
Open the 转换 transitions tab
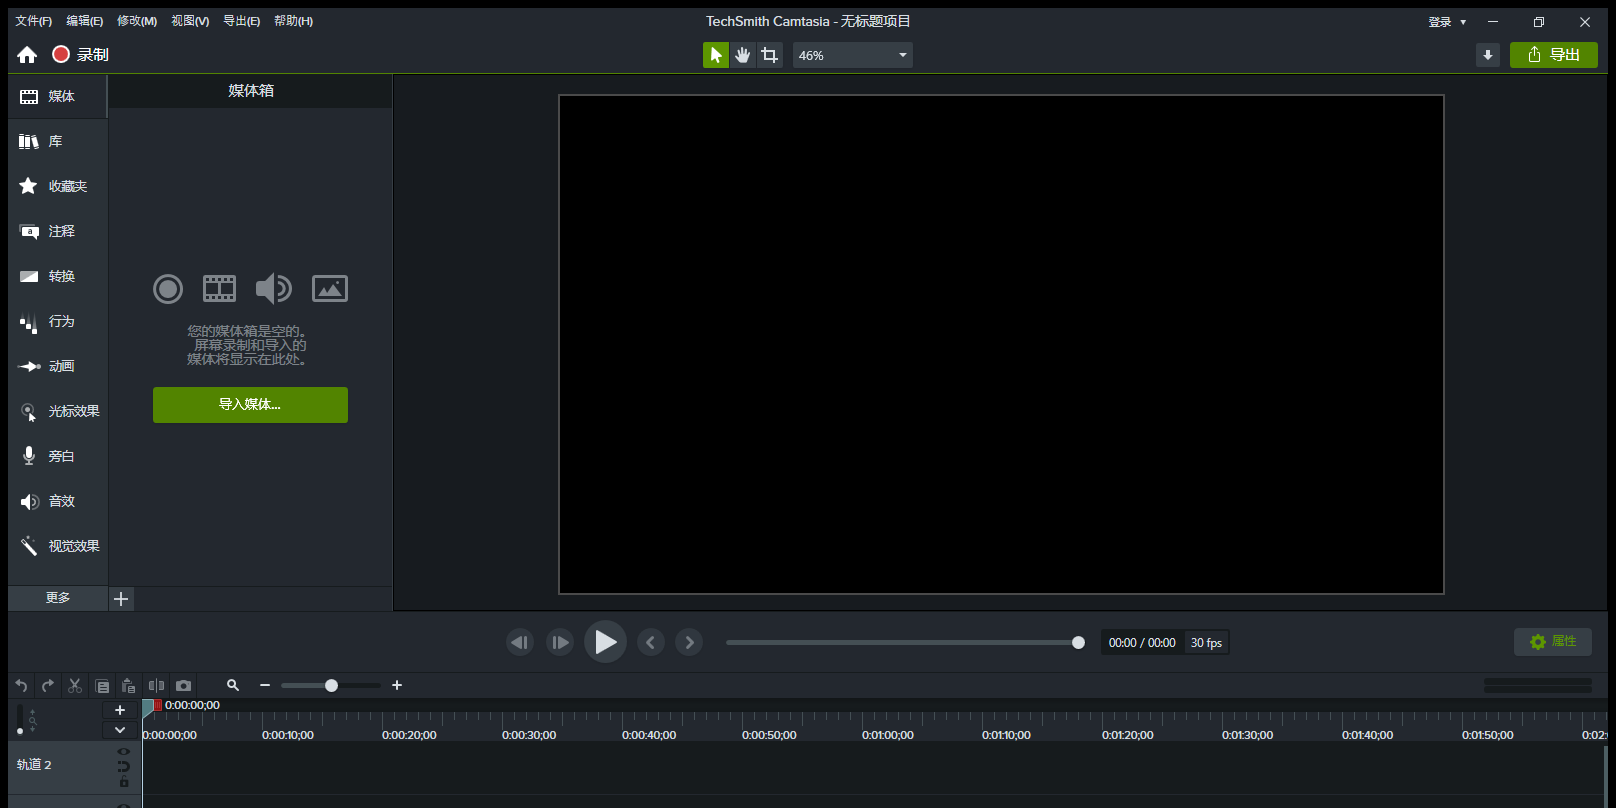(58, 276)
